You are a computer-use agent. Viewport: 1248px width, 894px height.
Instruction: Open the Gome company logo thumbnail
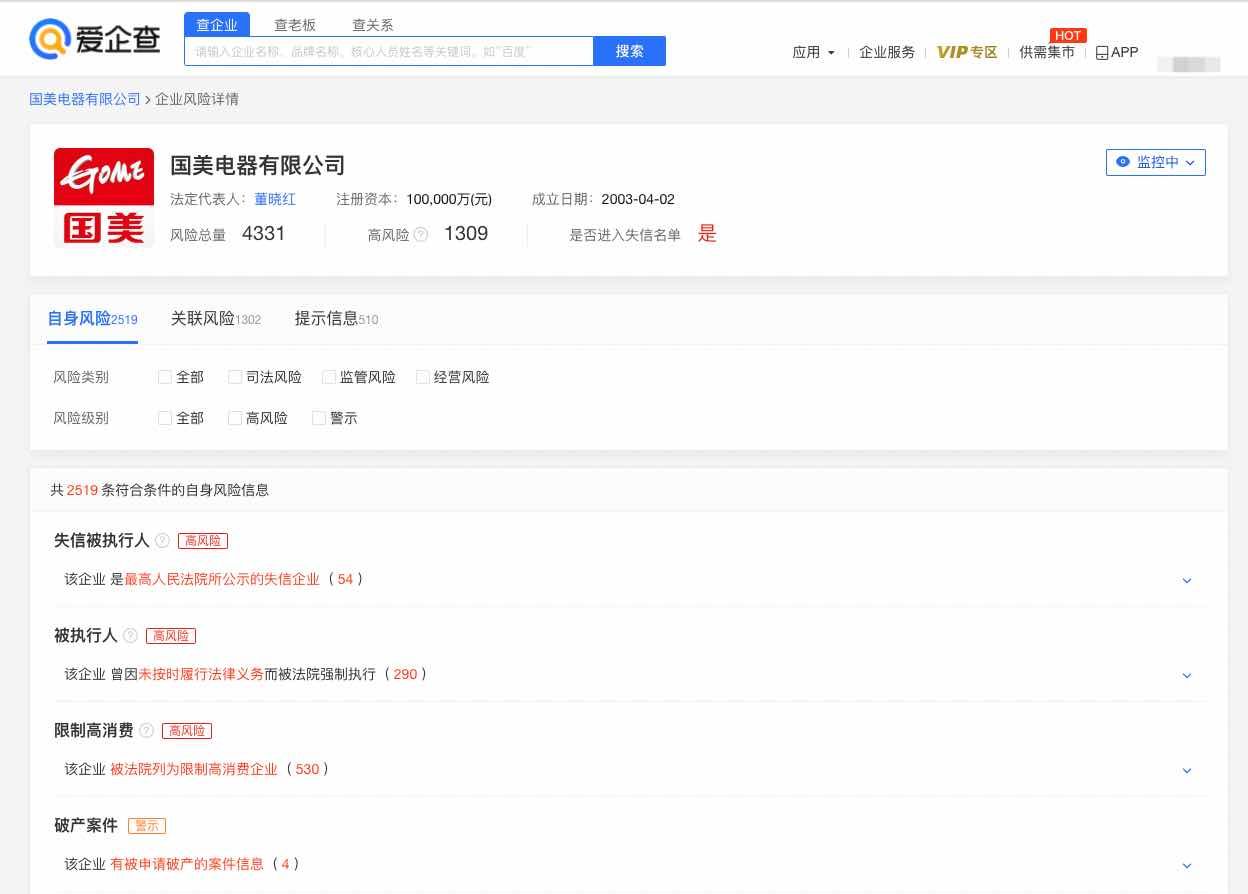point(104,197)
